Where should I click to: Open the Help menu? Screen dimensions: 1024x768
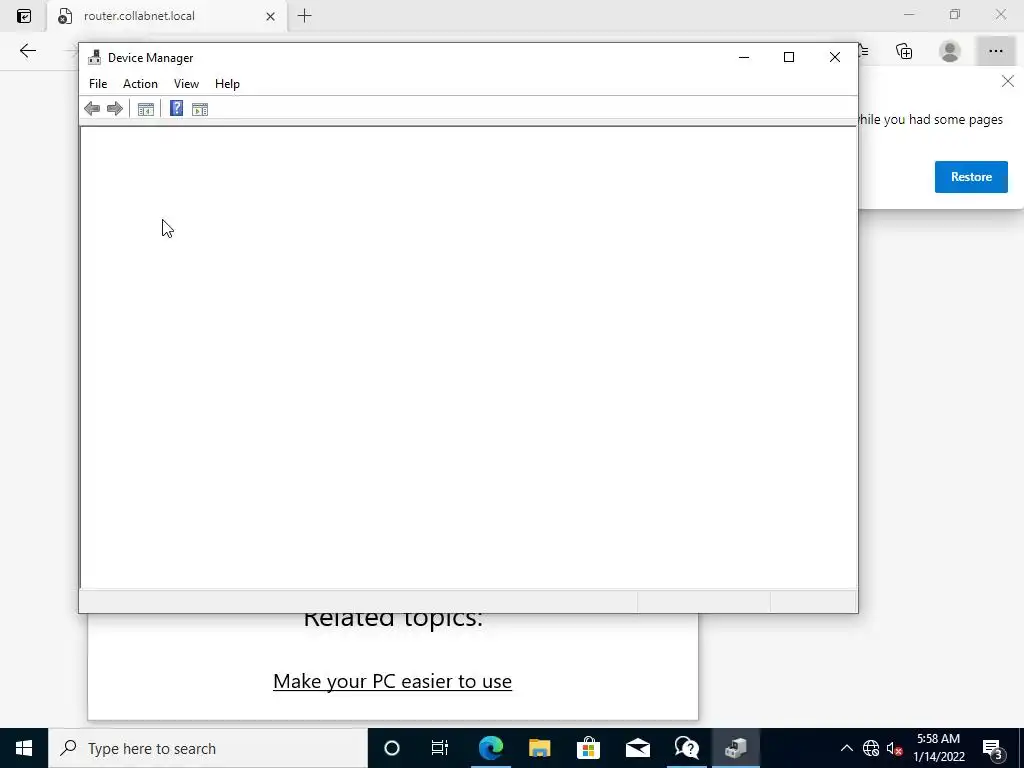pyautogui.click(x=227, y=84)
